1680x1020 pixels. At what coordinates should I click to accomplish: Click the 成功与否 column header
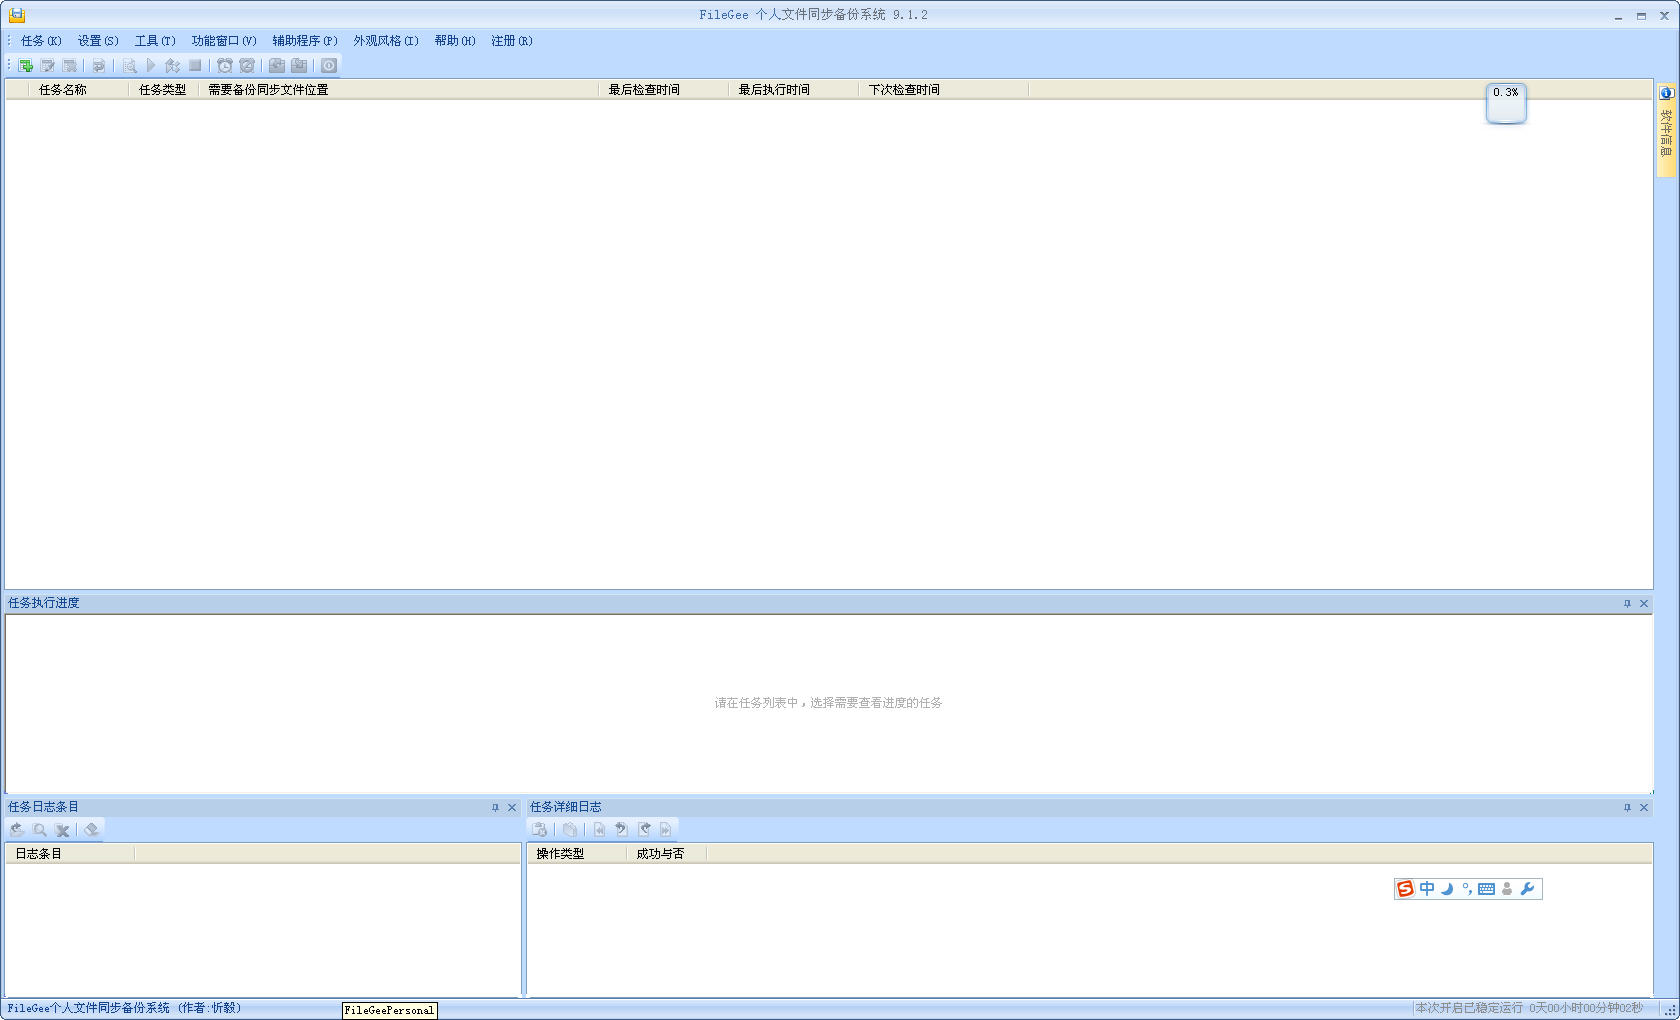point(667,854)
